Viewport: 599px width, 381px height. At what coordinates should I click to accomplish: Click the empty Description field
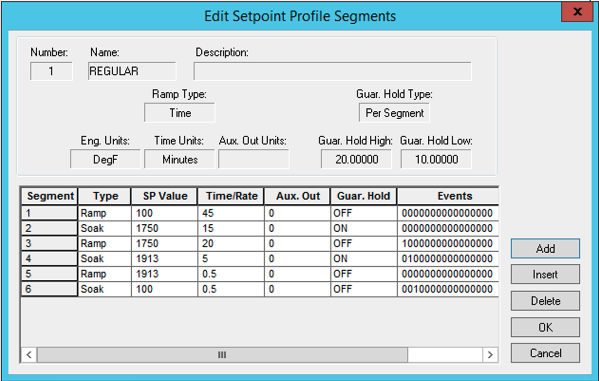332,71
